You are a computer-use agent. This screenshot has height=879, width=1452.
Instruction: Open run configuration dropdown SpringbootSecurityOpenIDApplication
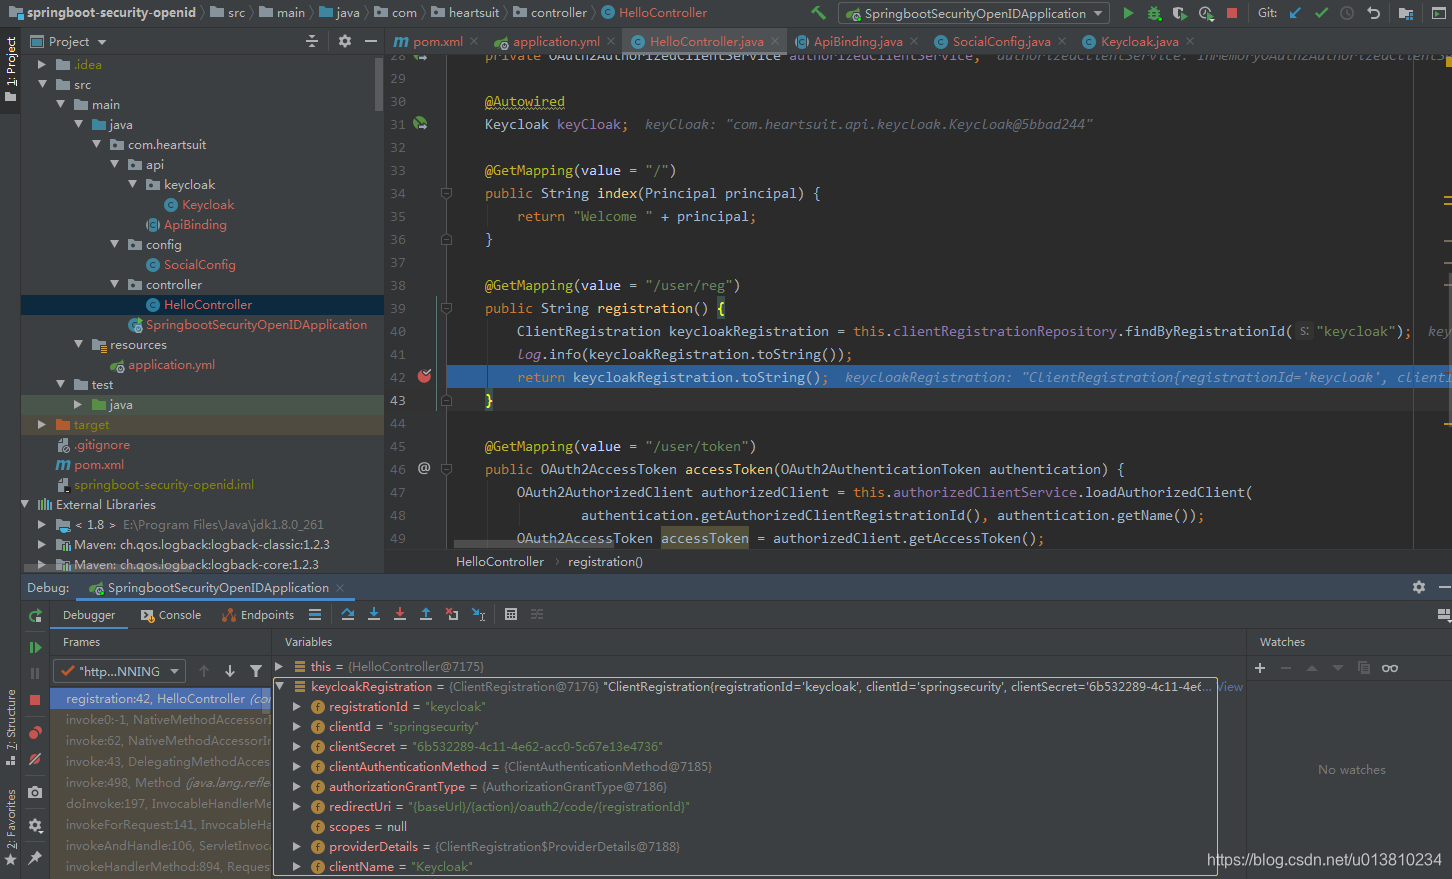tap(975, 13)
